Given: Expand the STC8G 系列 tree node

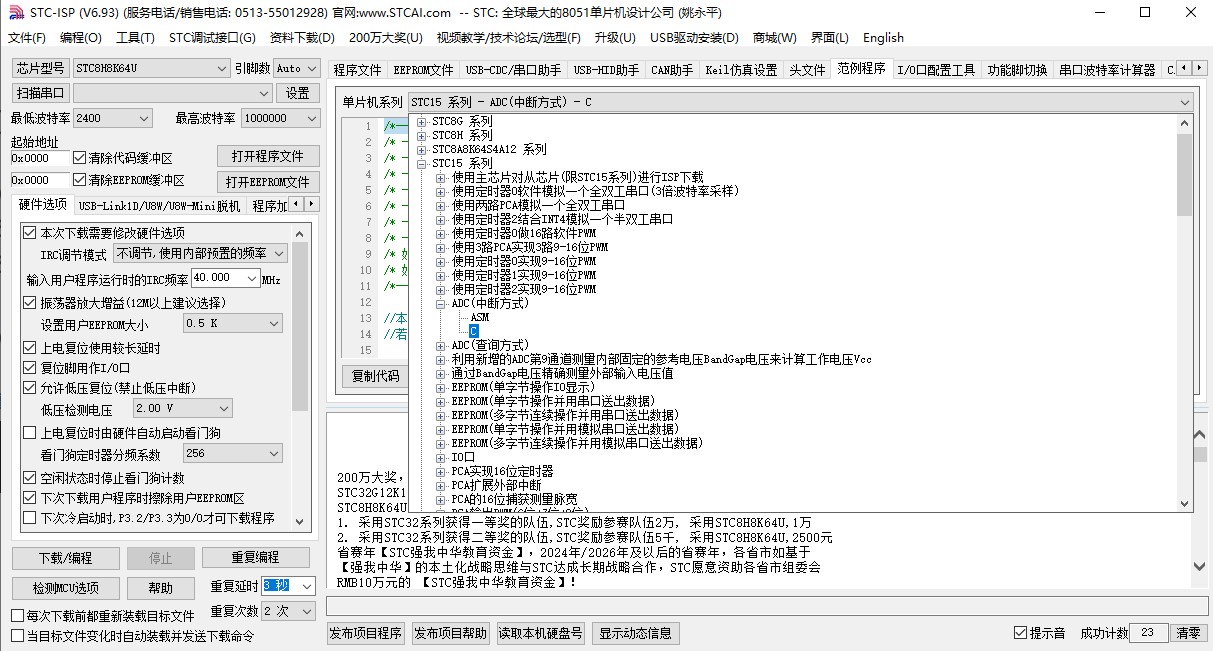Looking at the screenshot, I should pos(423,122).
